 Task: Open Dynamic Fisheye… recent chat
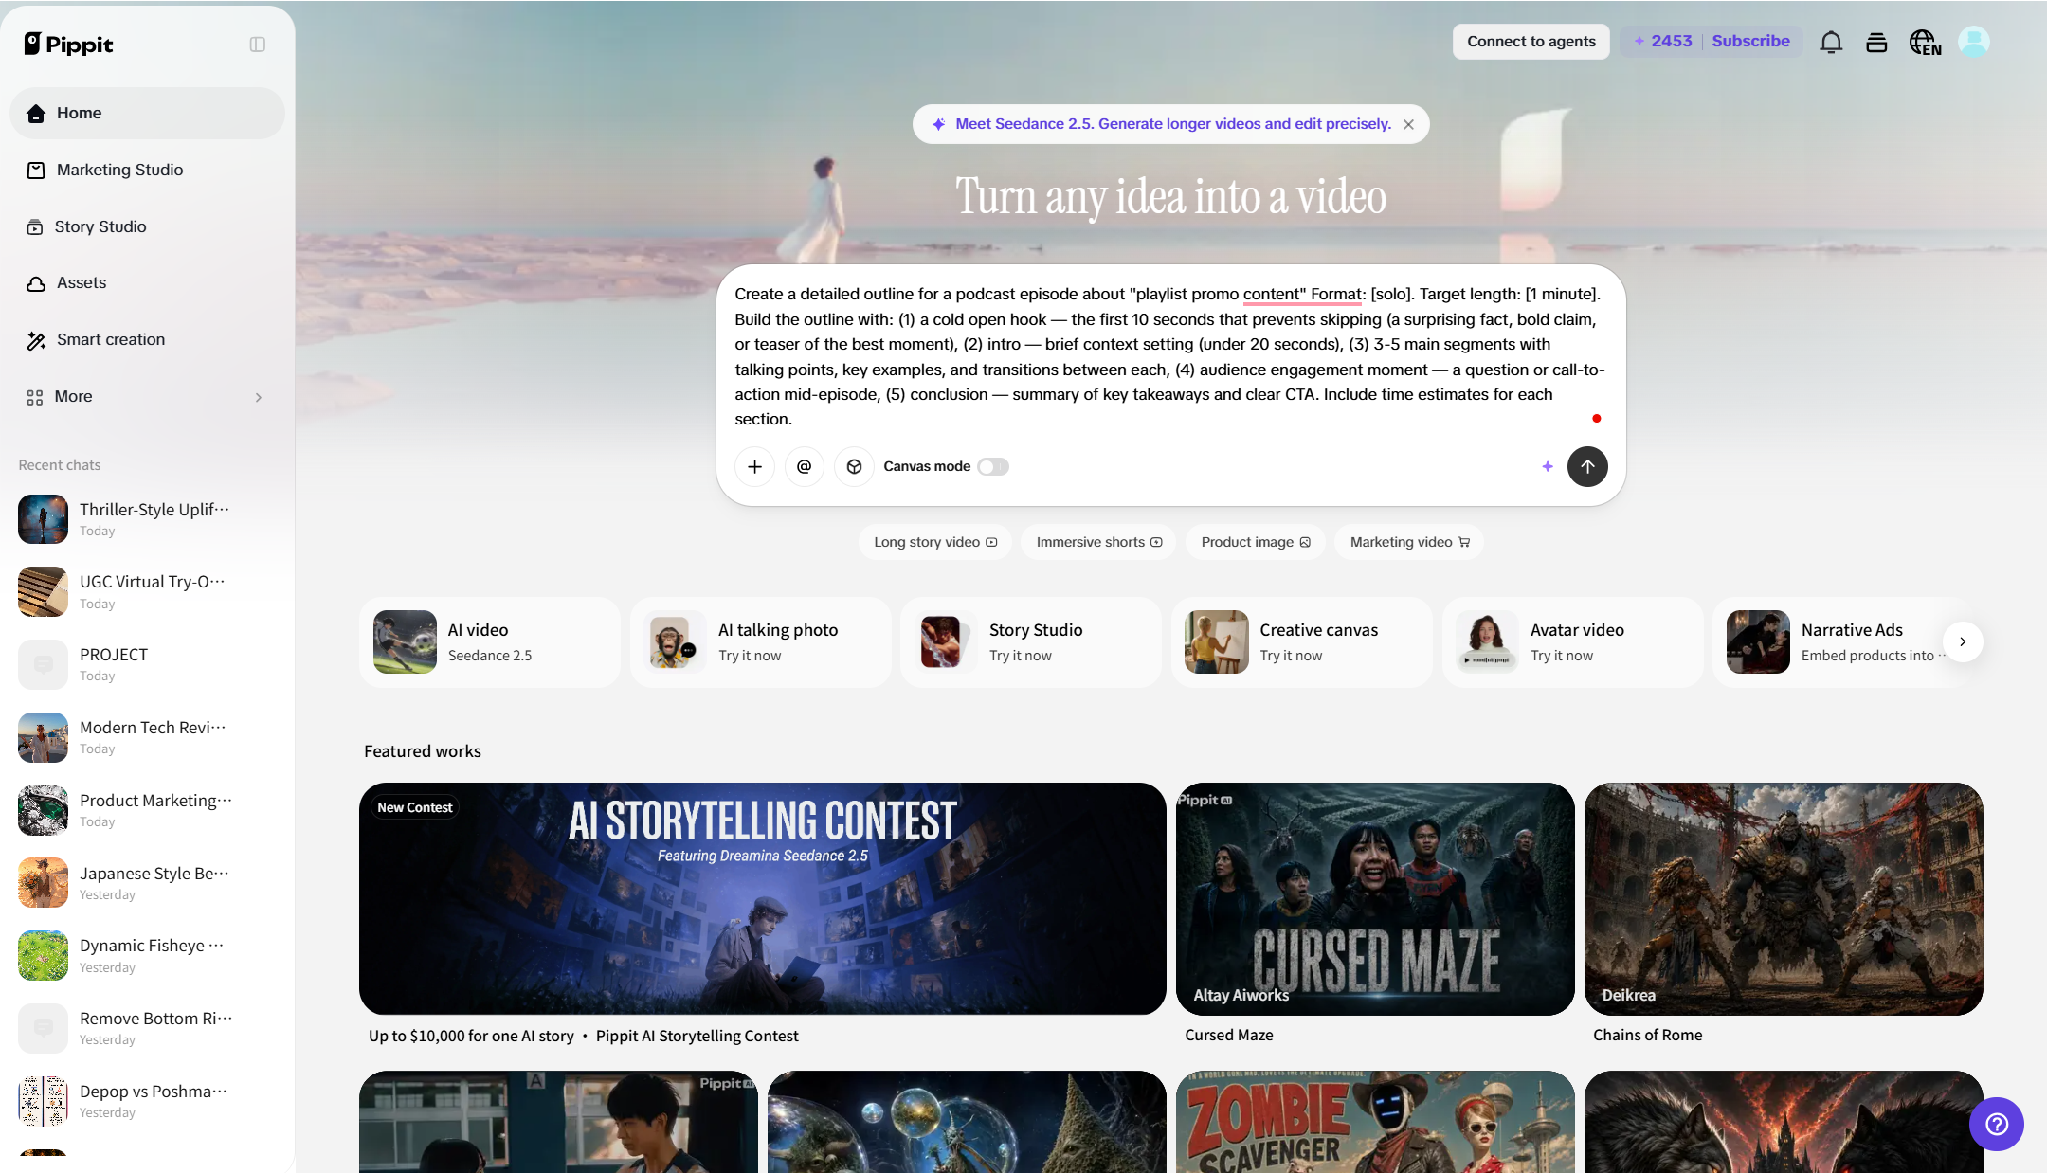[147, 955]
